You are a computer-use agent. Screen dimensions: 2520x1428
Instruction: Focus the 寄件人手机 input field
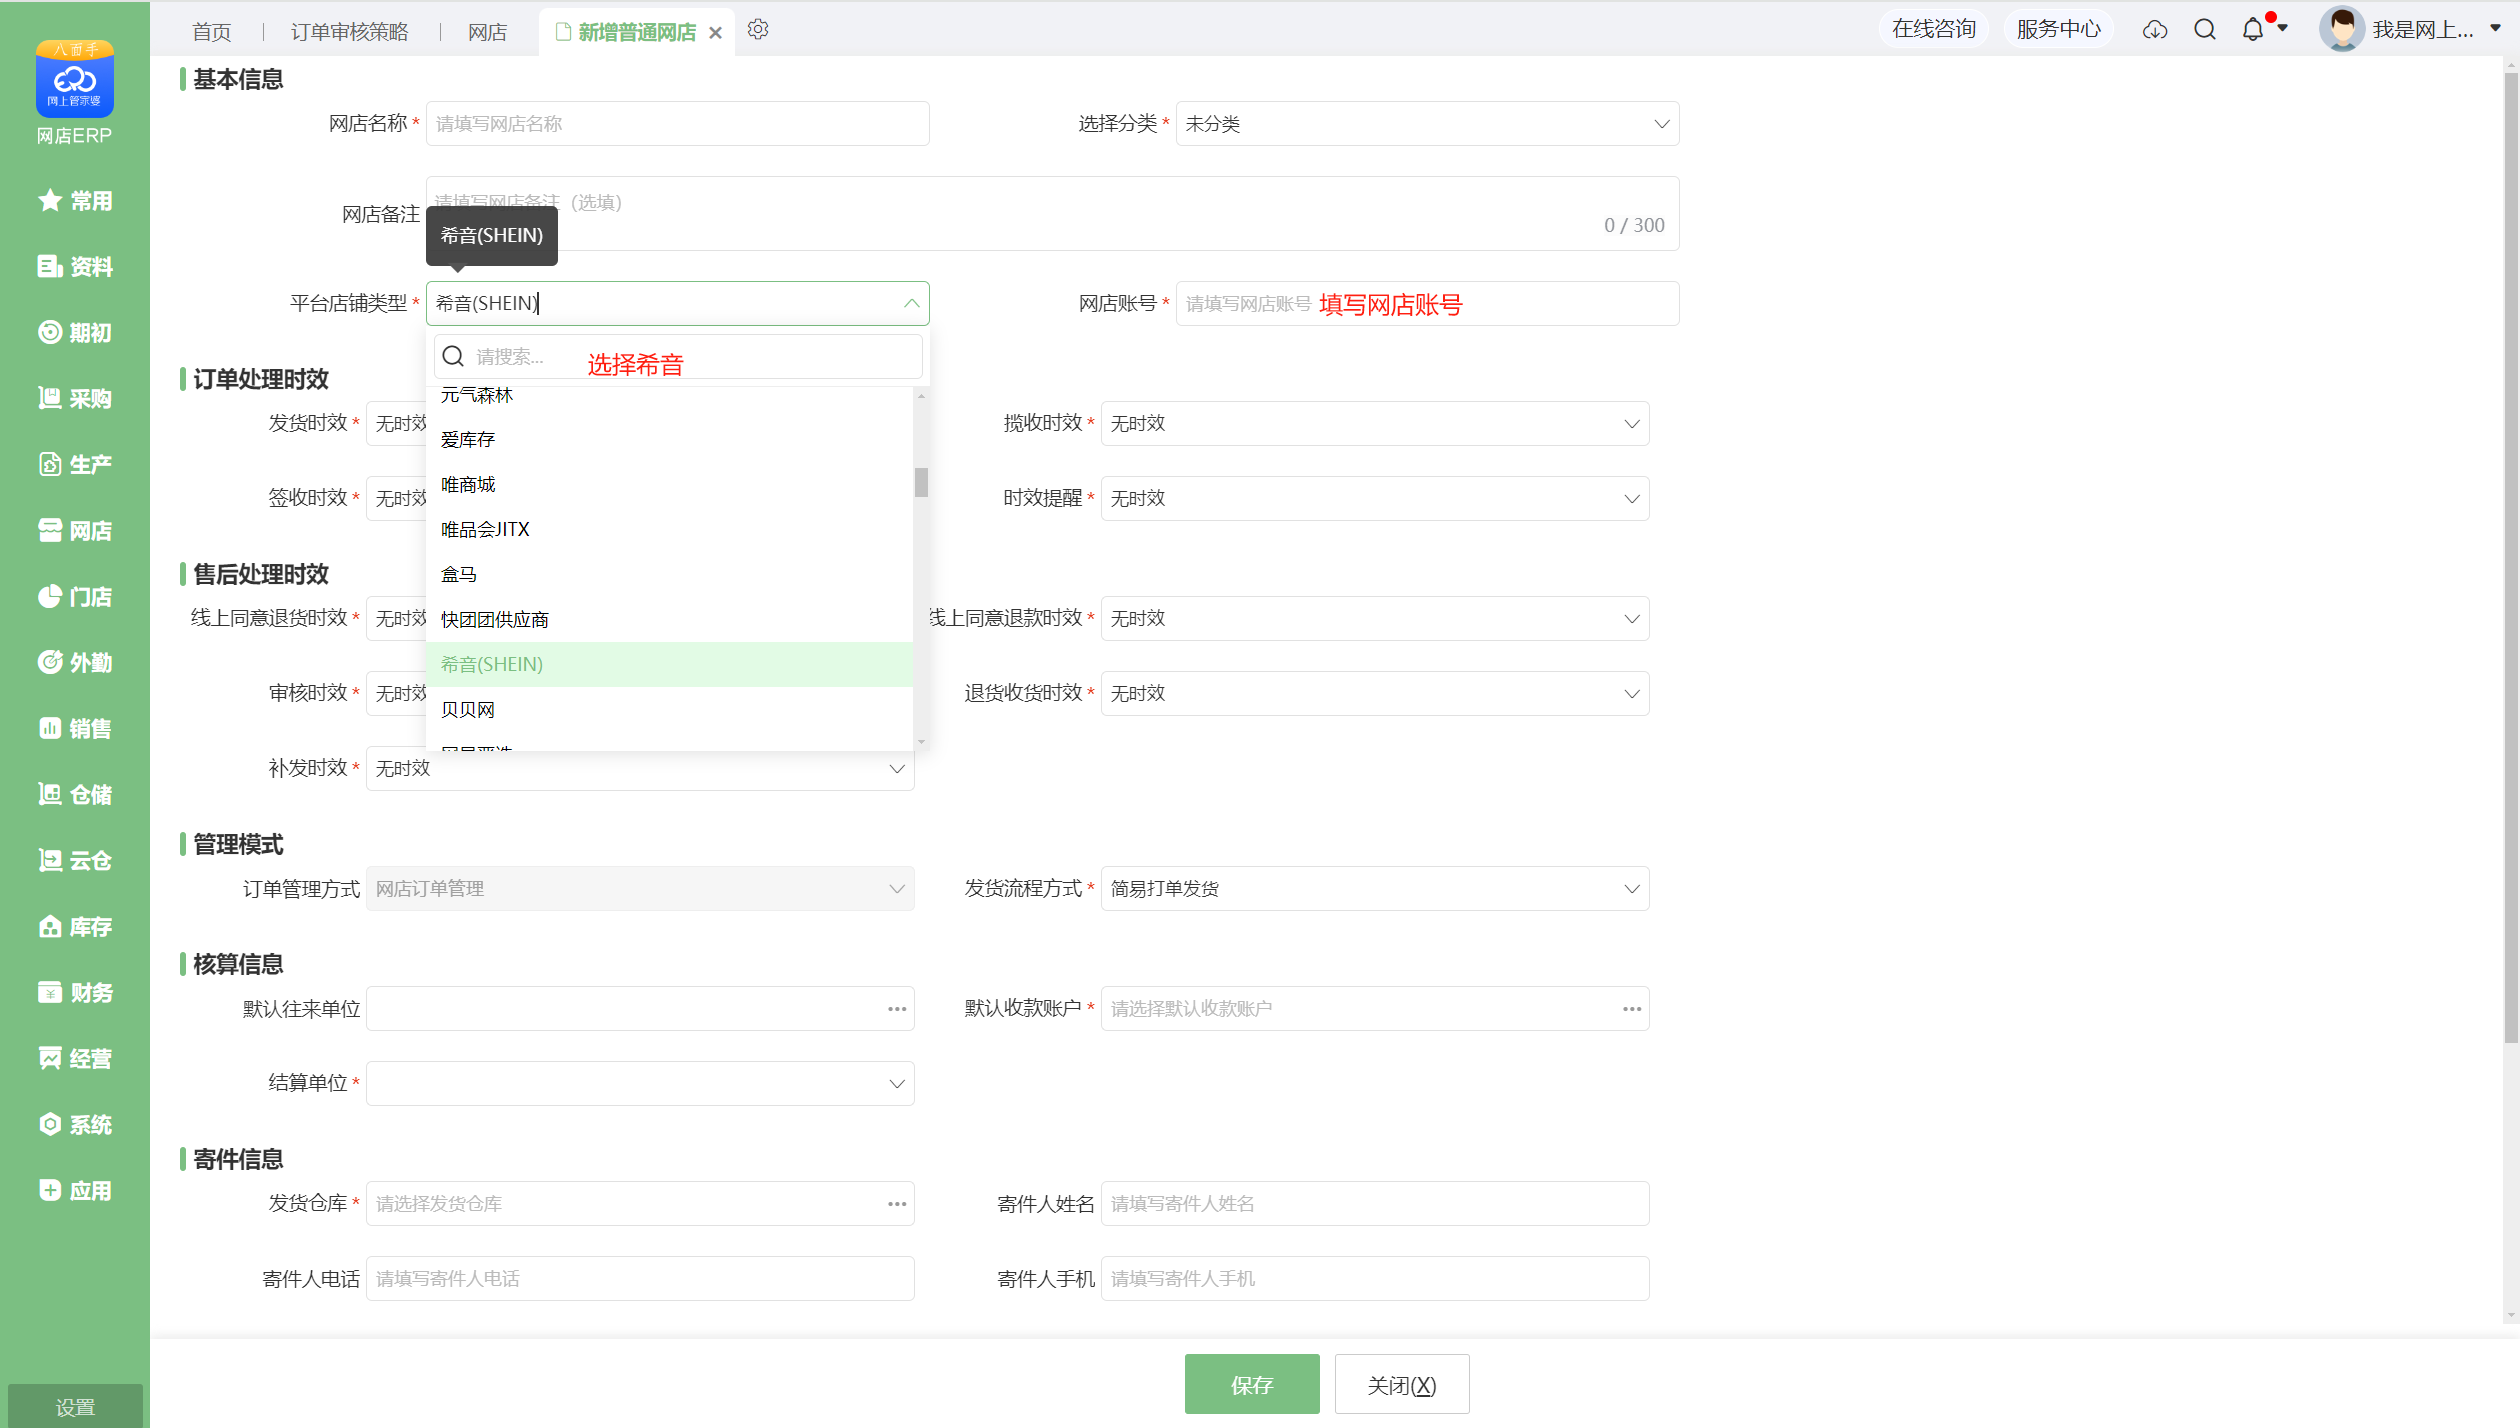coord(1375,1279)
